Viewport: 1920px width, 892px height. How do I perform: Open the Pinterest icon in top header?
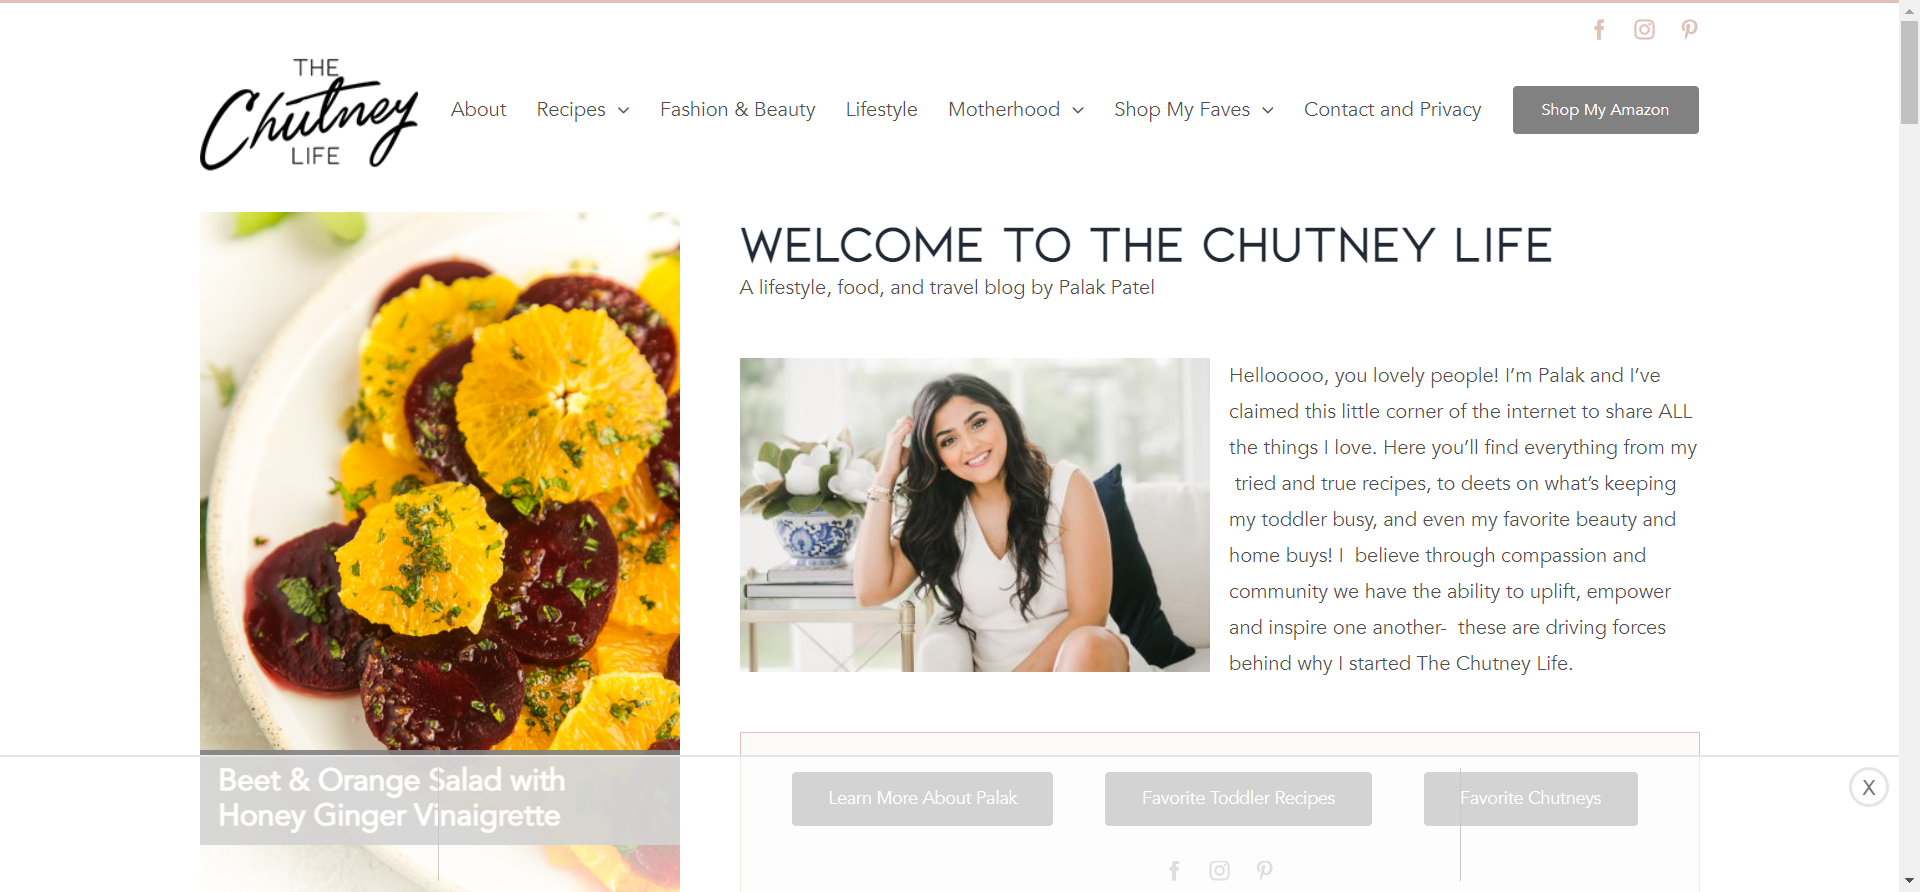[1689, 30]
